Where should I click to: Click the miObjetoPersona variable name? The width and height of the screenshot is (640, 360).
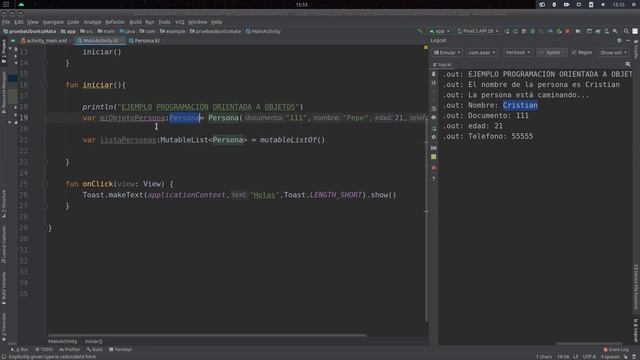click(132, 118)
